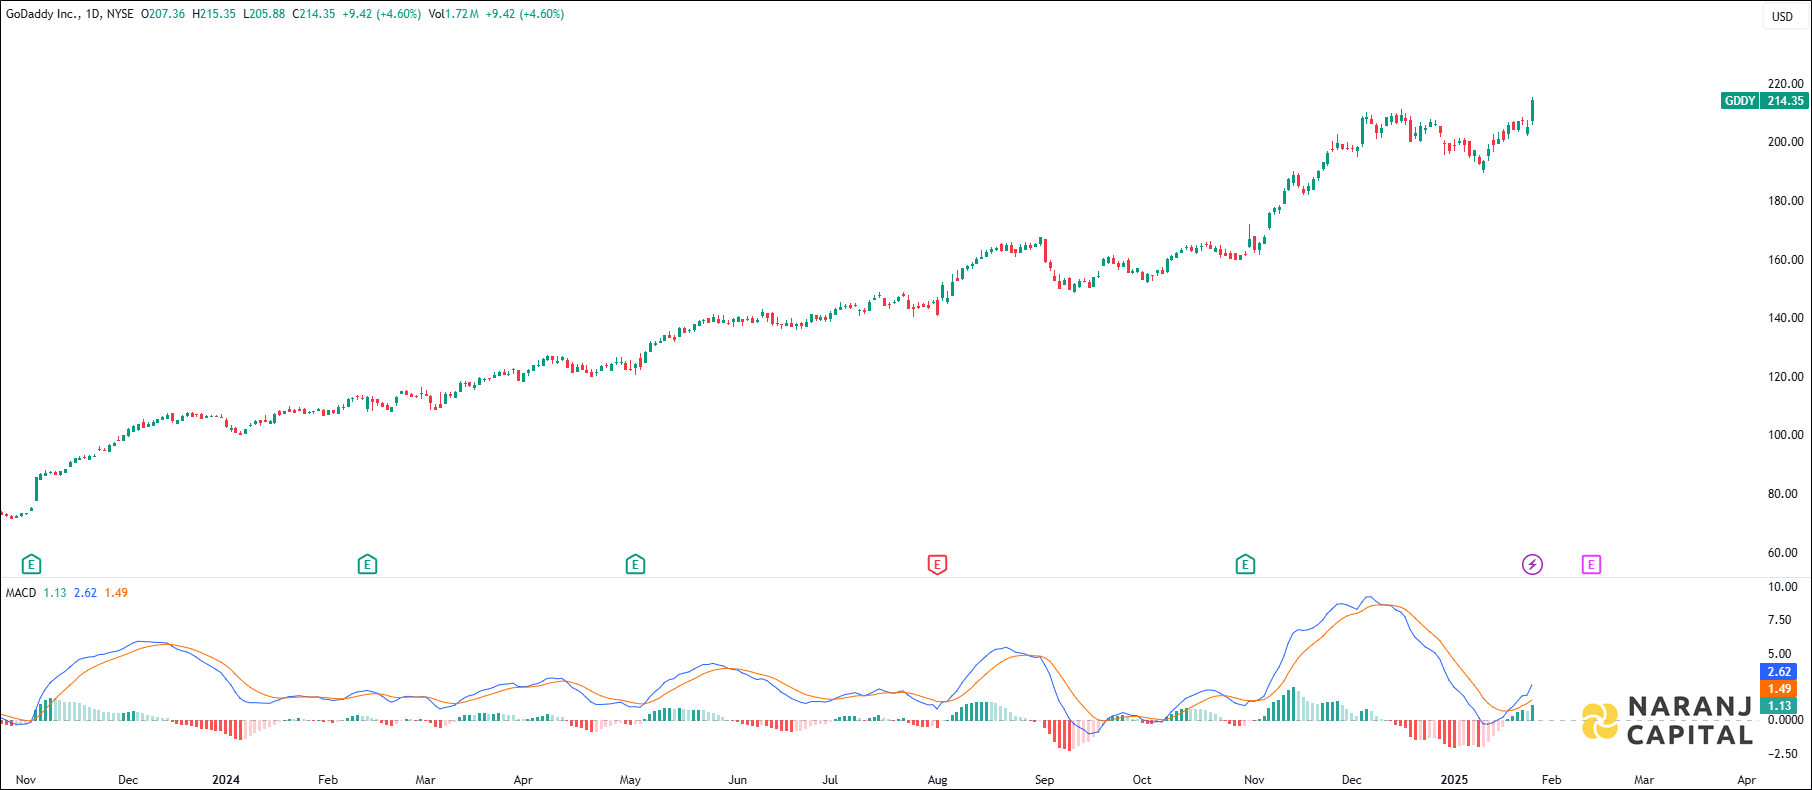Click the red August earnings E marker
This screenshot has height=790, width=1812.
(x=937, y=565)
